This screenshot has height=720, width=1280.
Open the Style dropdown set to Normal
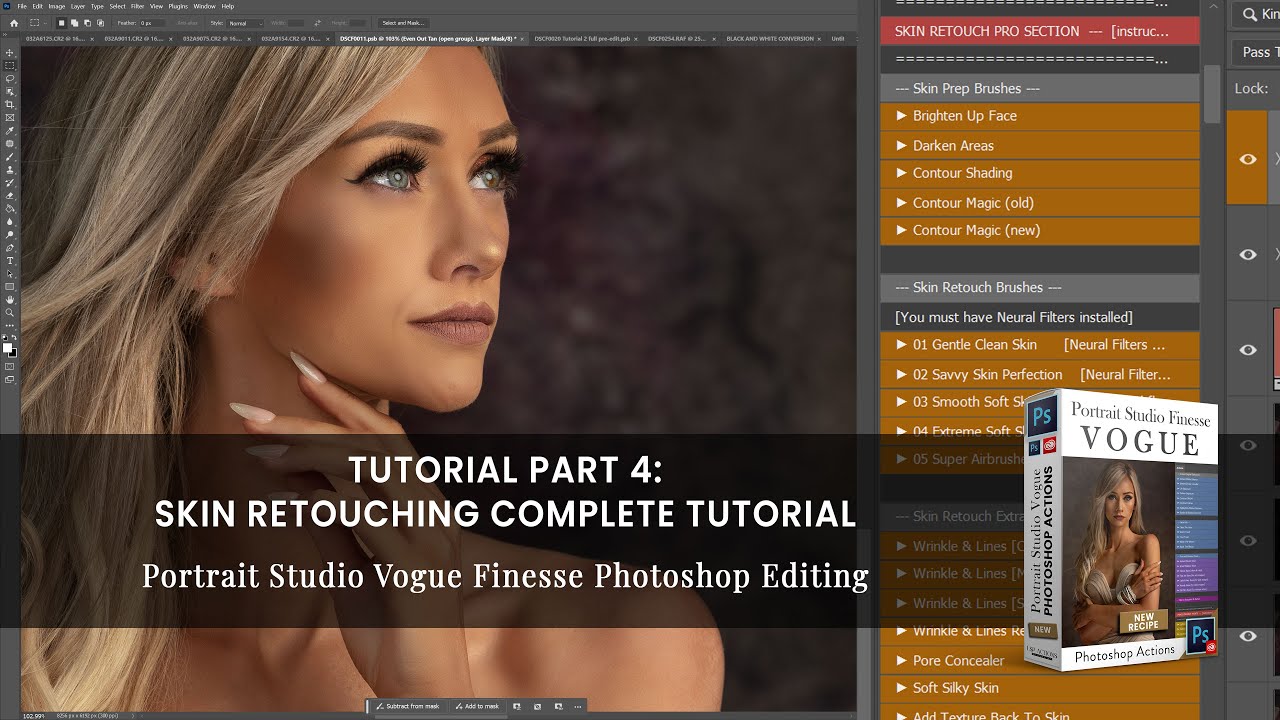click(245, 23)
